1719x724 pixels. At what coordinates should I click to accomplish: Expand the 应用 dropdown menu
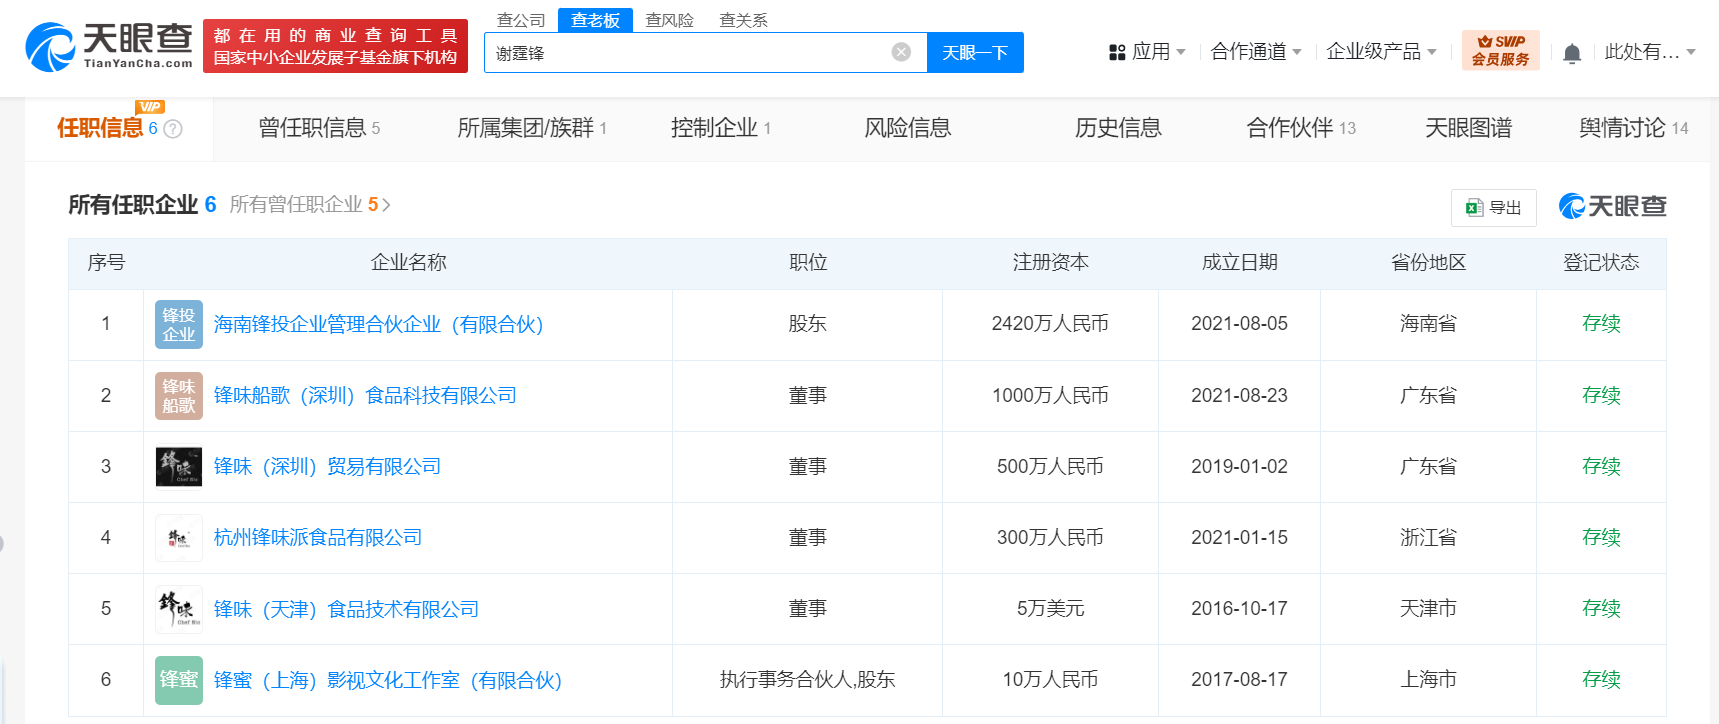click(x=1147, y=52)
